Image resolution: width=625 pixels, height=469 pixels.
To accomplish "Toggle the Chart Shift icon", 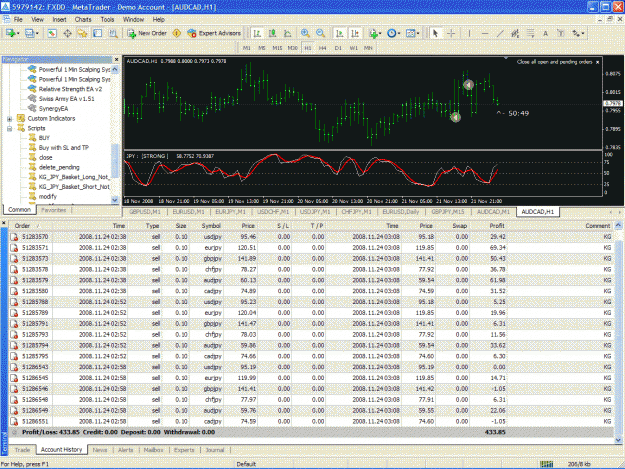I will click(355, 33).
